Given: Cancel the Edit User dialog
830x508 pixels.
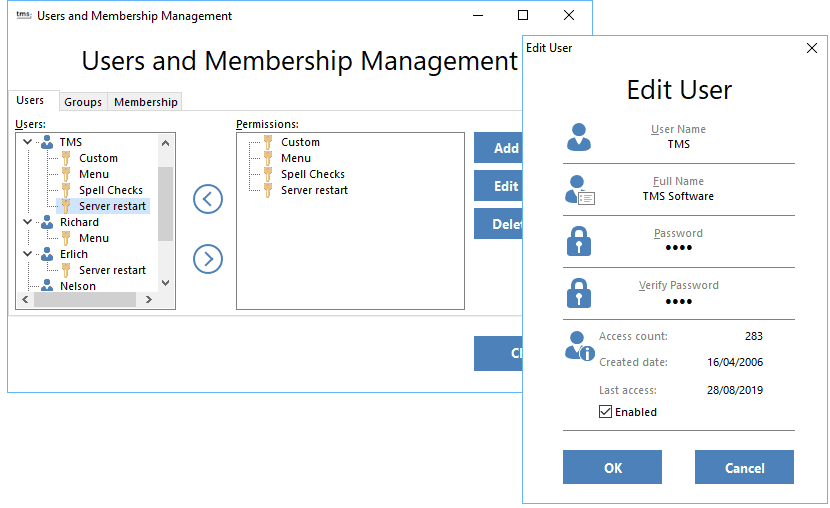Looking at the screenshot, I should (x=744, y=467).
